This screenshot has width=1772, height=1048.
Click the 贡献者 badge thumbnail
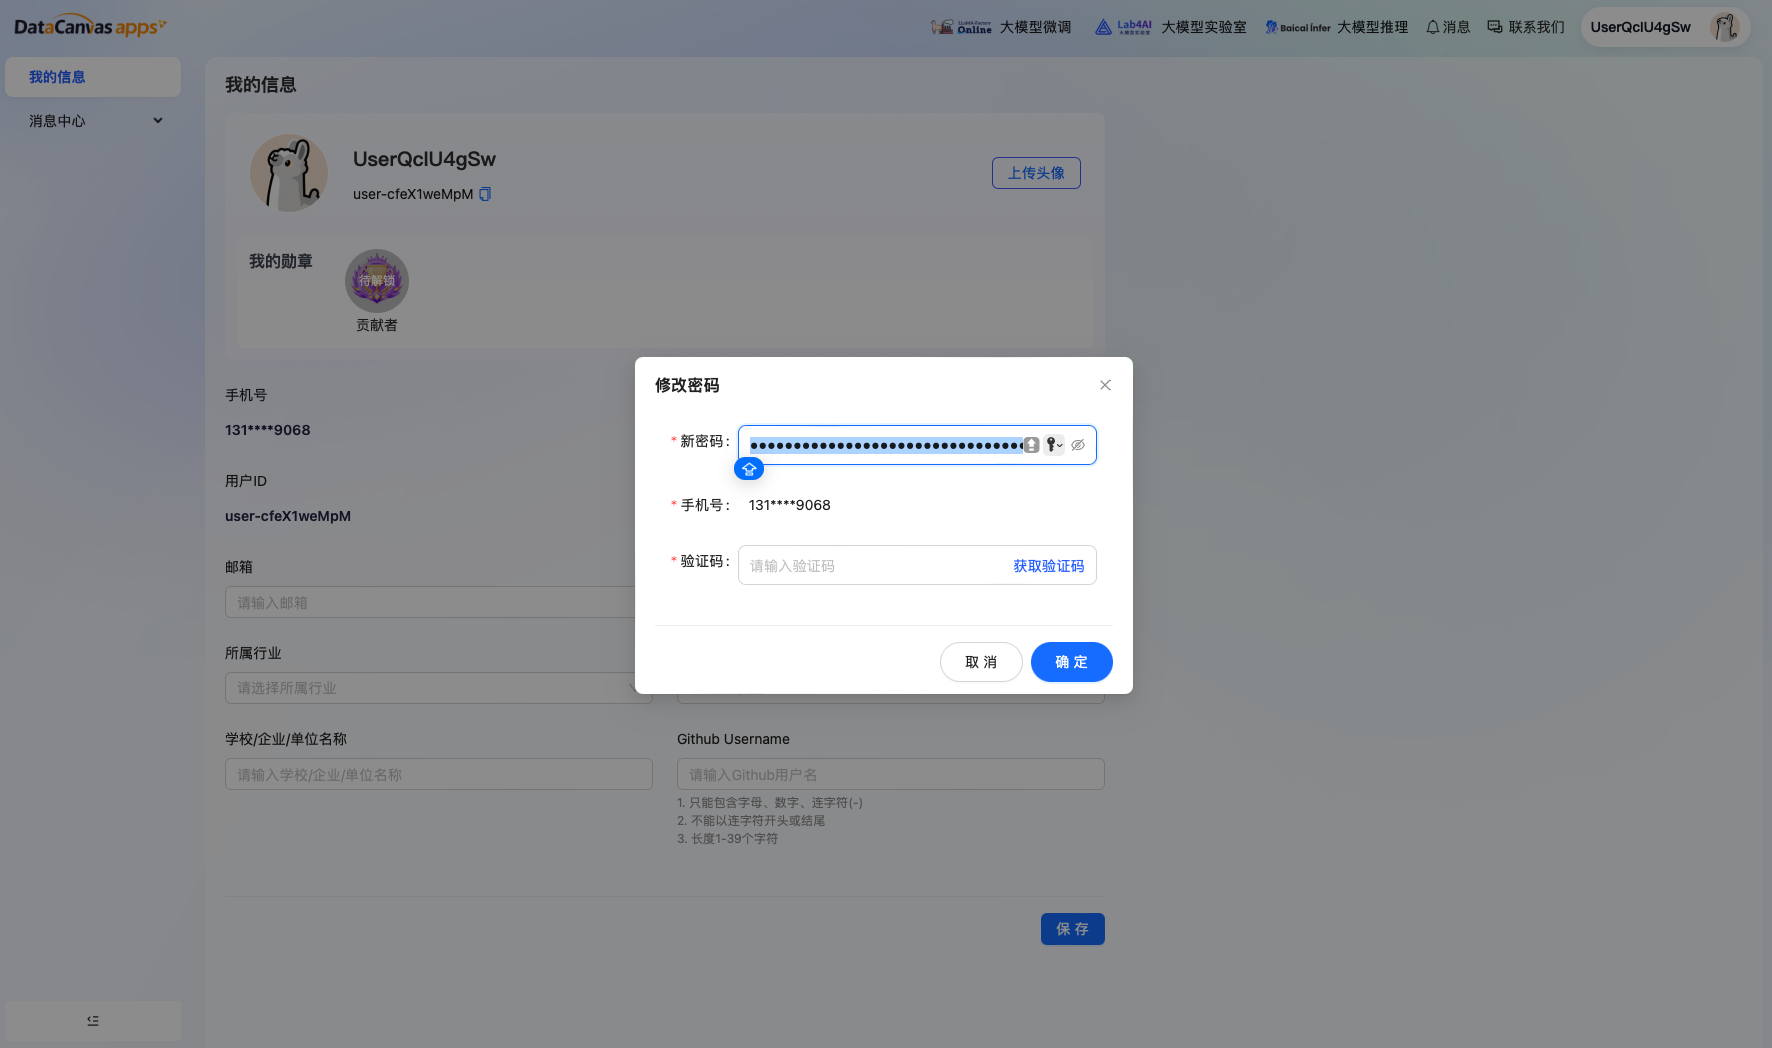coord(377,281)
